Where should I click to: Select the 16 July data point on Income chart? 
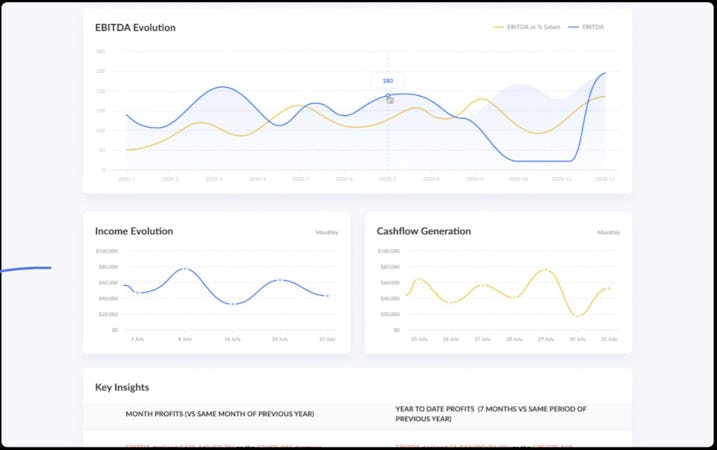[x=232, y=303]
